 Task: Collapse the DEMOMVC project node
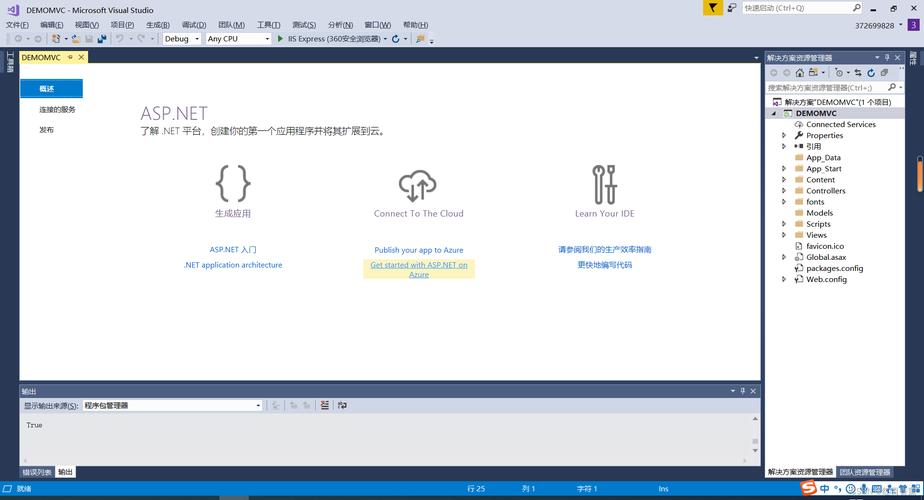coord(774,113)
